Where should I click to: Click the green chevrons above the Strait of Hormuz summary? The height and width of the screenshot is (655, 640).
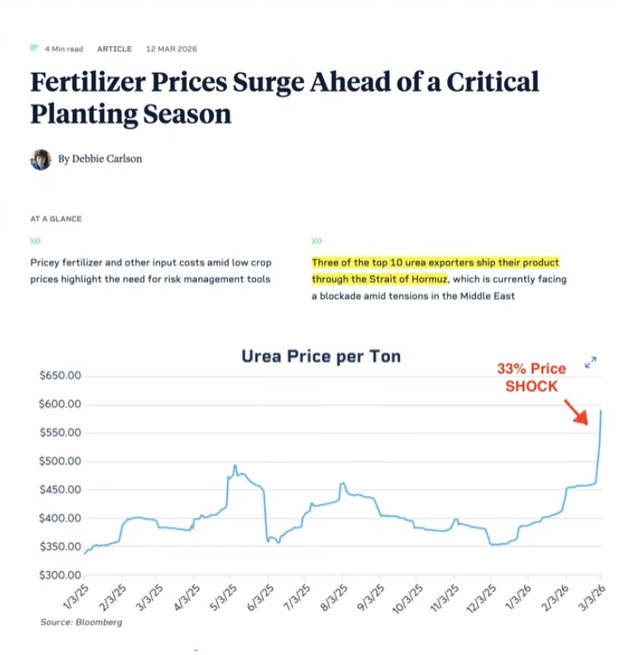[x=317, y=241]
